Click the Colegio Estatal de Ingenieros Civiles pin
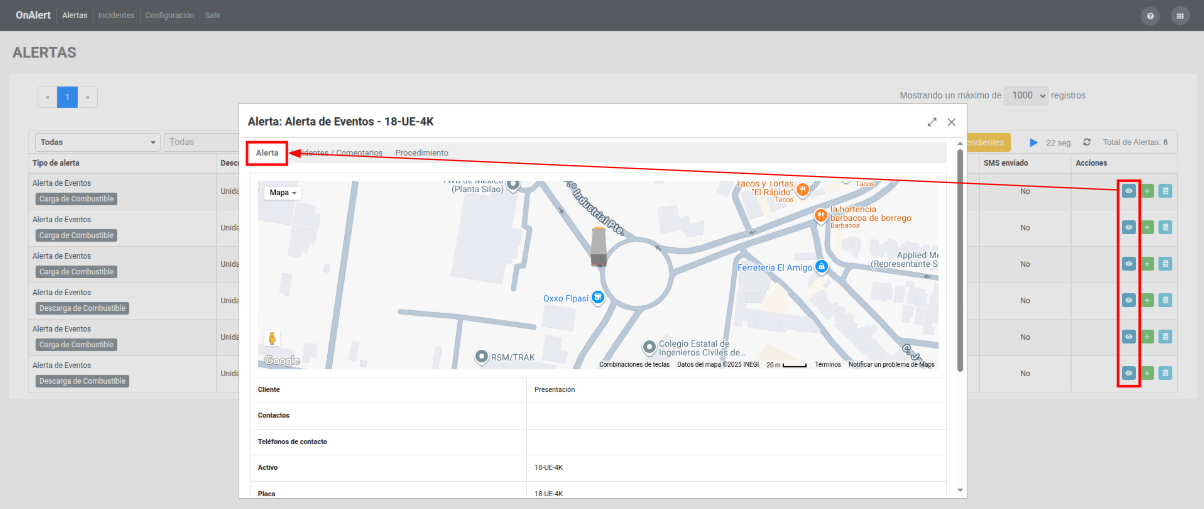Screen dimensions: 1204x509 click(649, 347)
